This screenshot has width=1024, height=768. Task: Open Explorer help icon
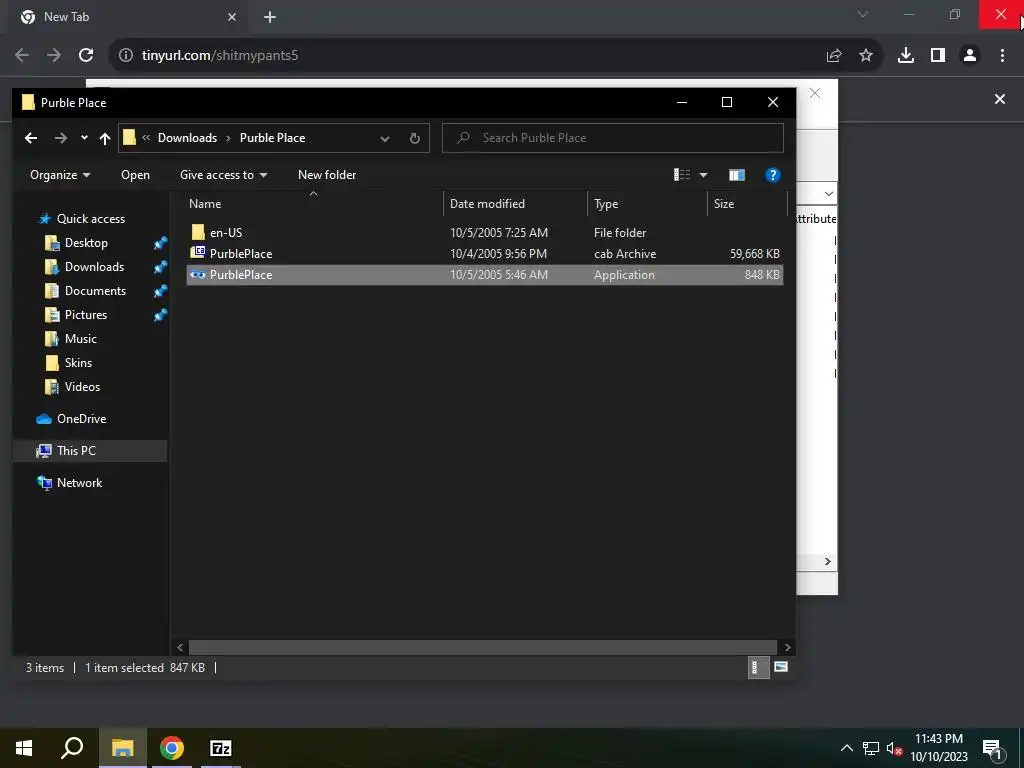(773, 174)
